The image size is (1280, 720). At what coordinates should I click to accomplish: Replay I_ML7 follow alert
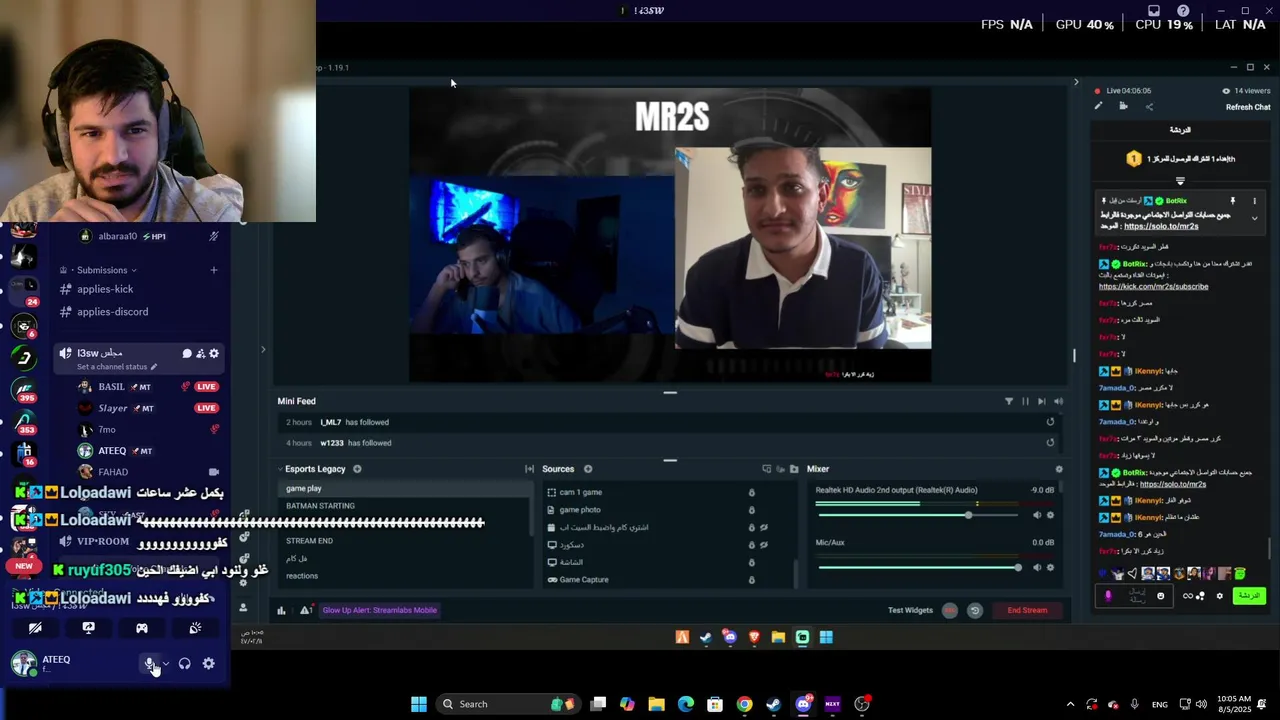click(1050, 422)
